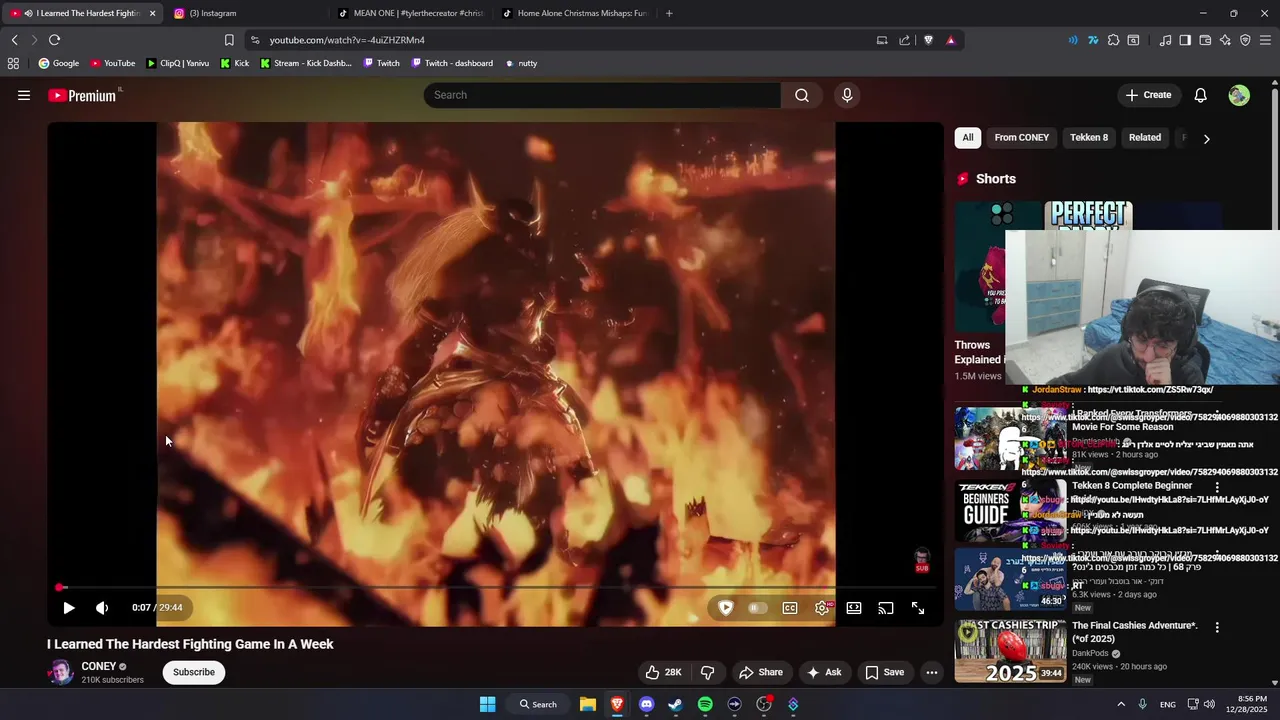1280x720 pixels.
Task: Open the ClipQ | Yanivu bookmark
Action: (x=178, y=63)
